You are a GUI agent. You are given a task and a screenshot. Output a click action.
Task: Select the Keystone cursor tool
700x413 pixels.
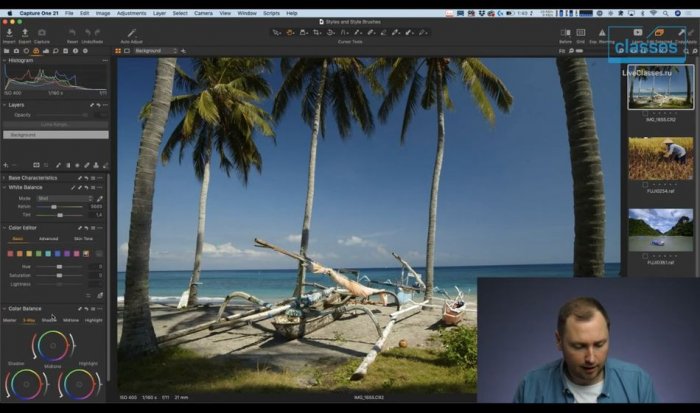344,33
